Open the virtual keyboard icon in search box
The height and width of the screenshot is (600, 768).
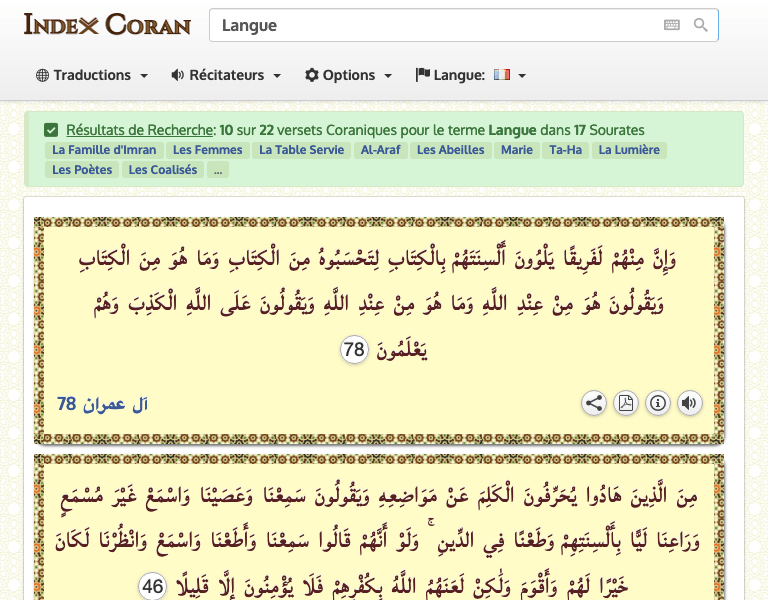(672, 25)
